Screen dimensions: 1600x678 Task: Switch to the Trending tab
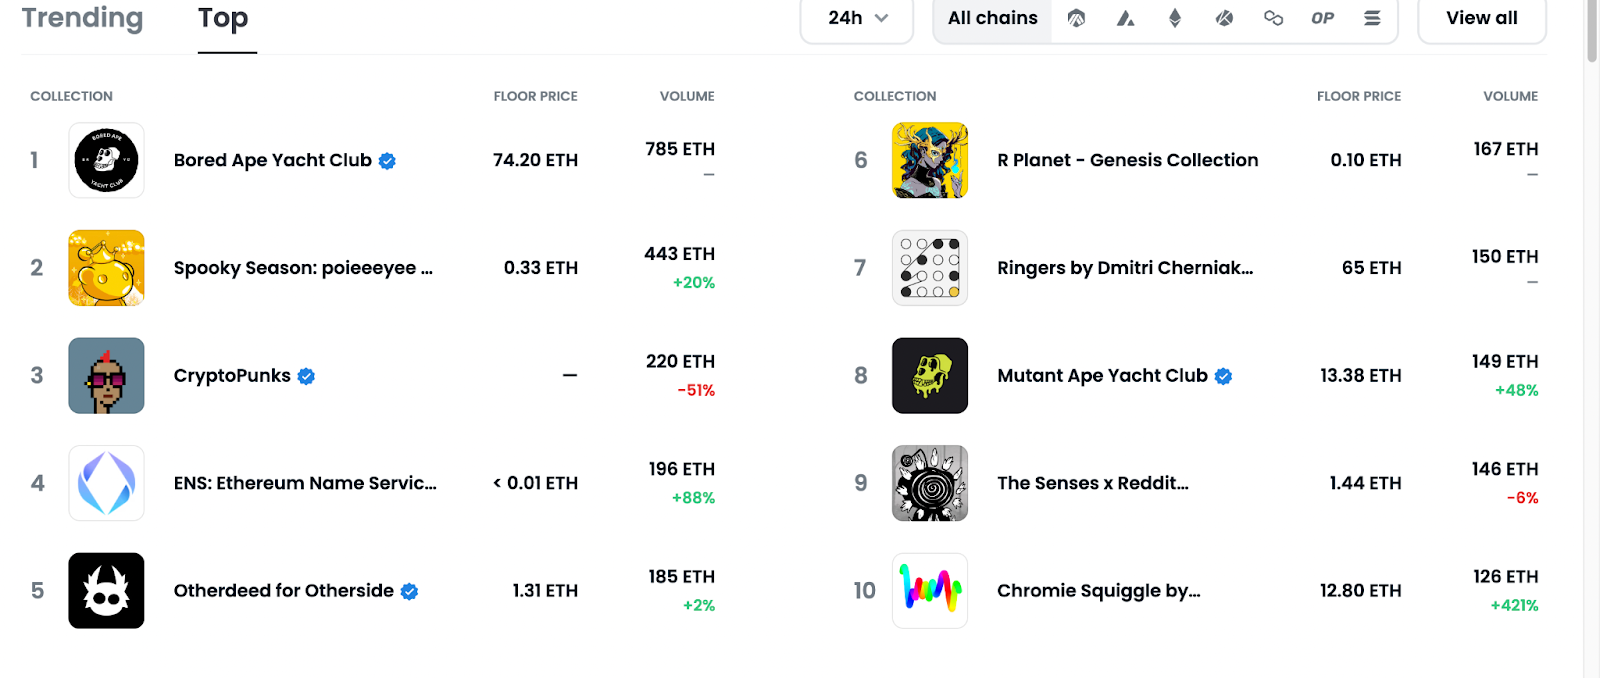[x=82, y=18]
